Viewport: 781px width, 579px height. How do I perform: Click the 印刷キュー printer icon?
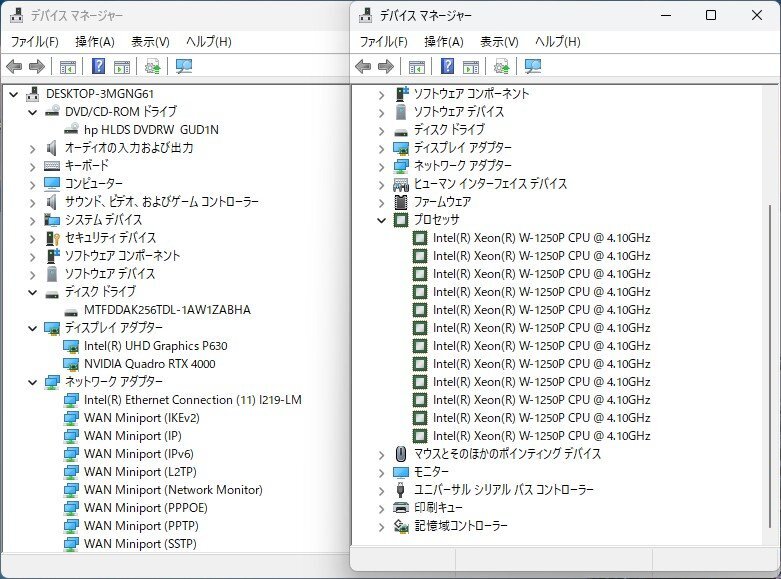401,507
